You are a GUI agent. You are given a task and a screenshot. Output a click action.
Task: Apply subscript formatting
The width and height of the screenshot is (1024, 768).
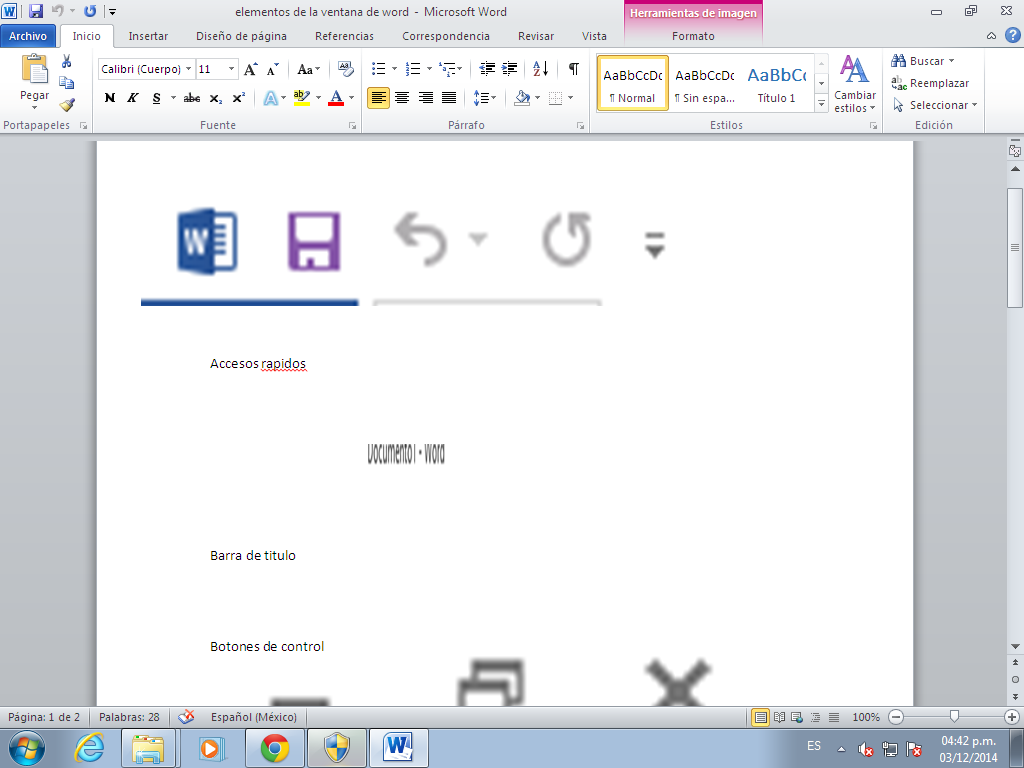click(x=215, y=97)
